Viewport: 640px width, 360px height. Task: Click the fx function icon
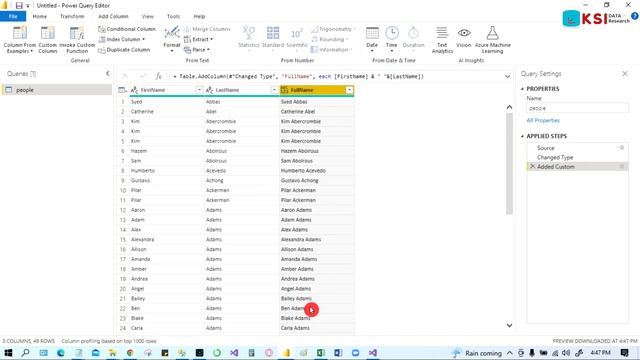pyautogui.click(x=158, y=76)
